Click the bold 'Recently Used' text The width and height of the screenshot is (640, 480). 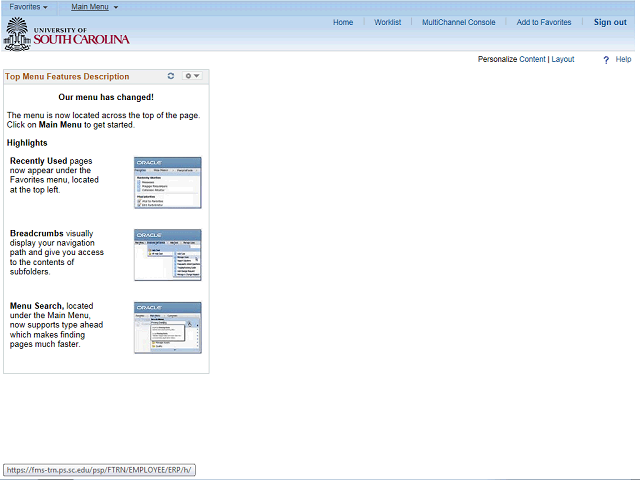(x=38, y=161)
